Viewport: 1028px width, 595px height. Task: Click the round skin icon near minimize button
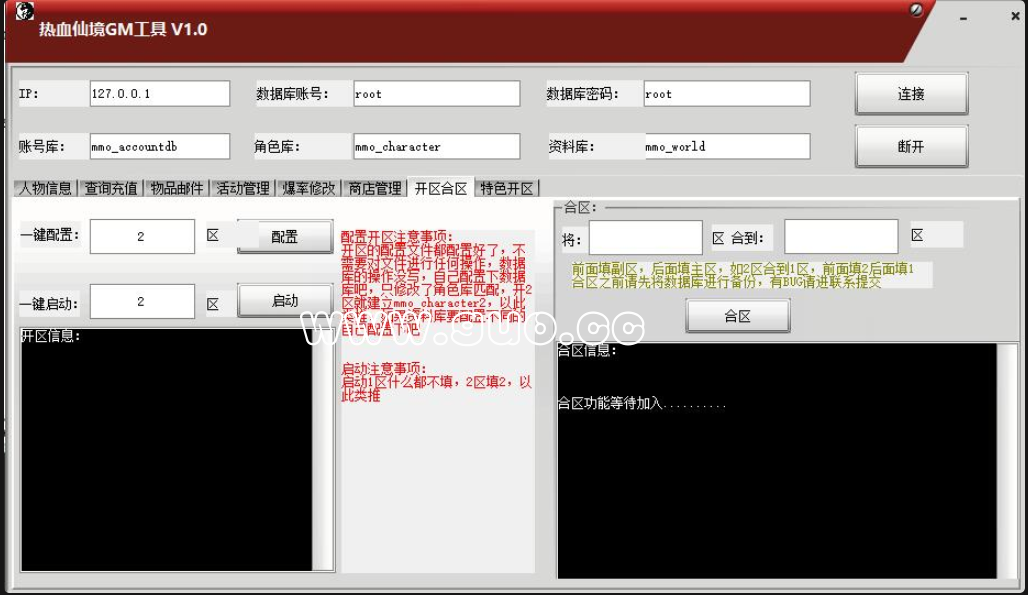tap(916, 10)
